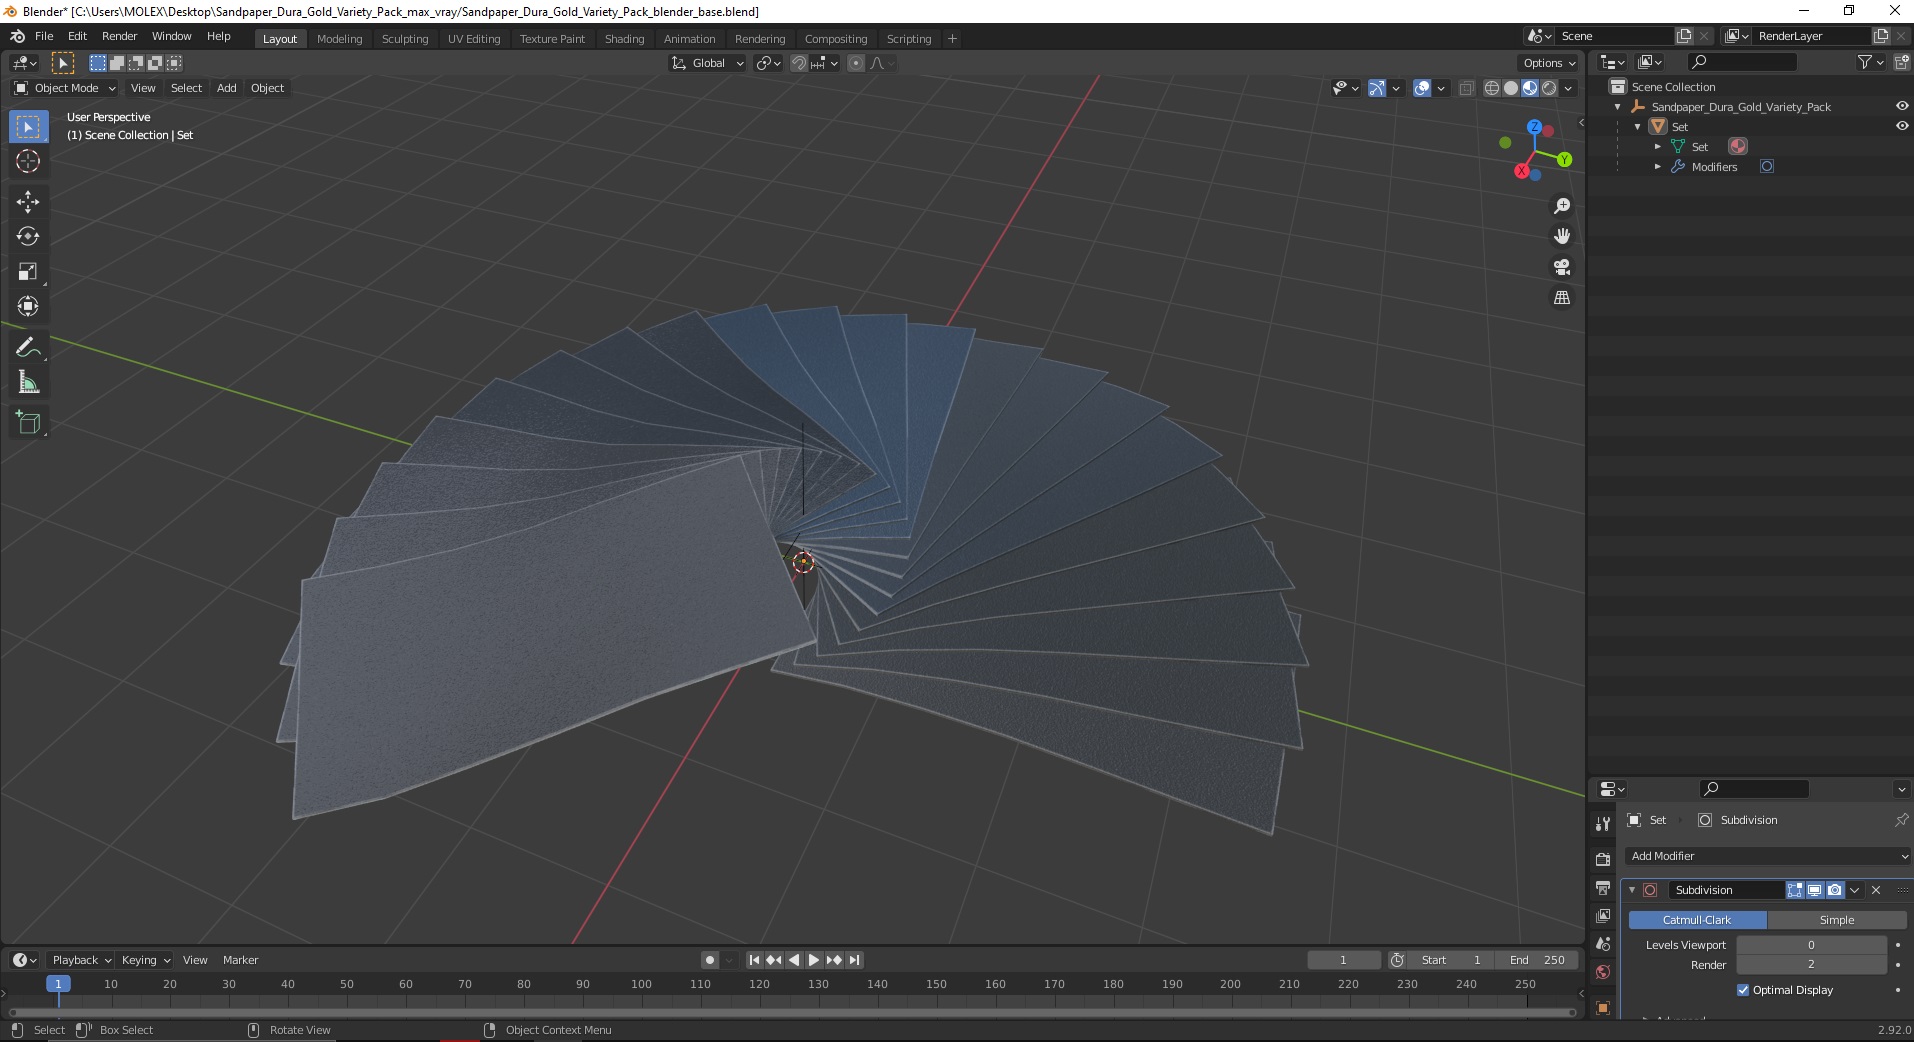The width and height of the screenshot is (1914, 1042).
Task: Activate the Rotate tool
Action: (x=28, y=236)
